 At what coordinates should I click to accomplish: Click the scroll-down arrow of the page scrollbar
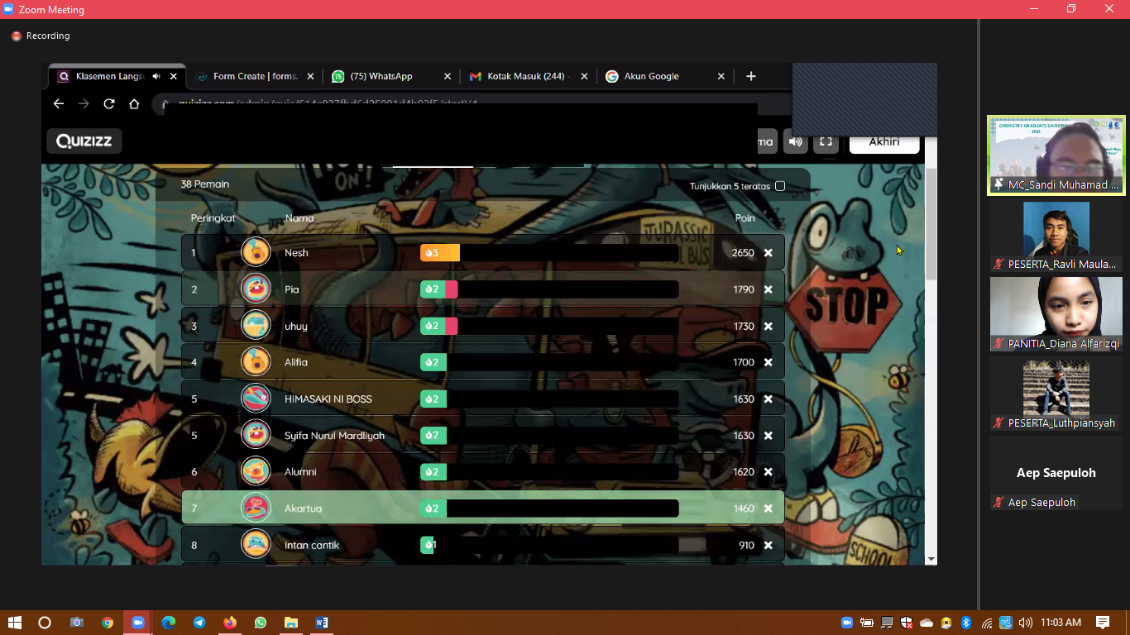[x=931, y=559]
